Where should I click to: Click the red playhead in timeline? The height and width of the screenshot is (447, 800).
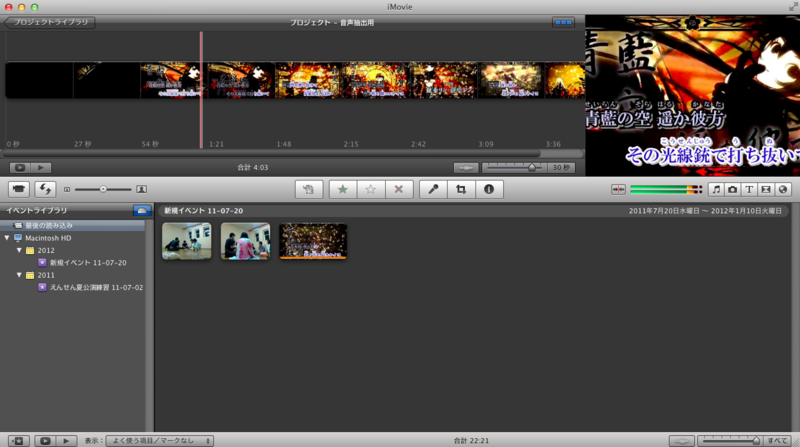[202, 90]
